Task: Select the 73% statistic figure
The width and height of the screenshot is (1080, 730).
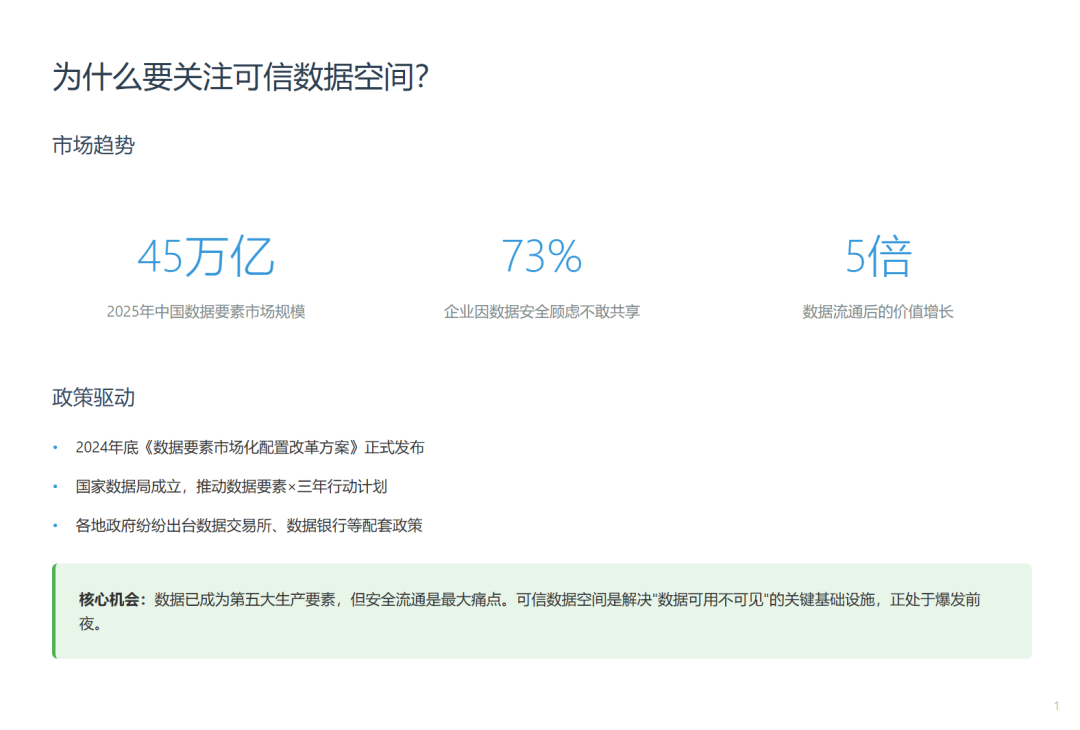Action: click(541, 256)
